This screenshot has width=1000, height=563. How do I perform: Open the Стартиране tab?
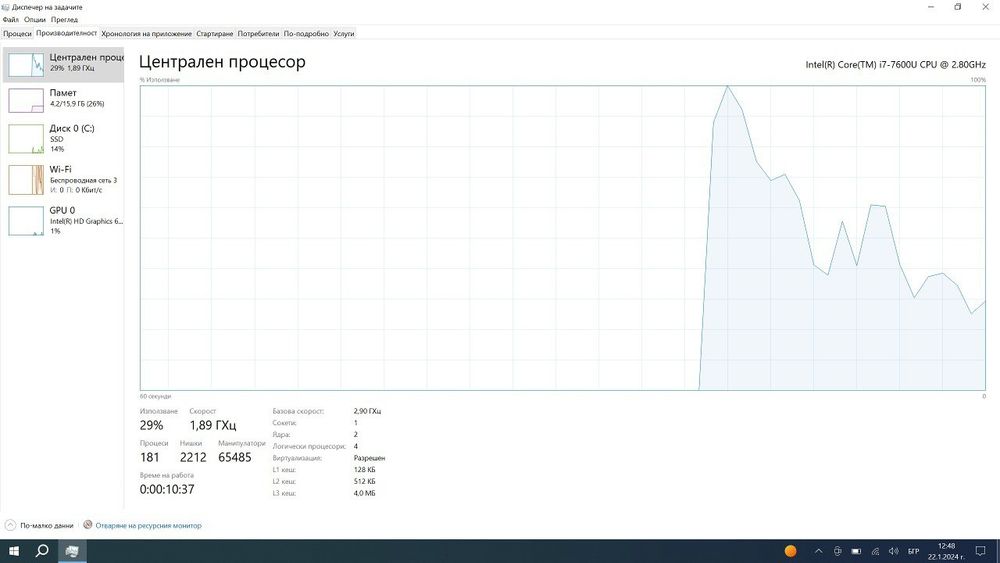point(214,34)
